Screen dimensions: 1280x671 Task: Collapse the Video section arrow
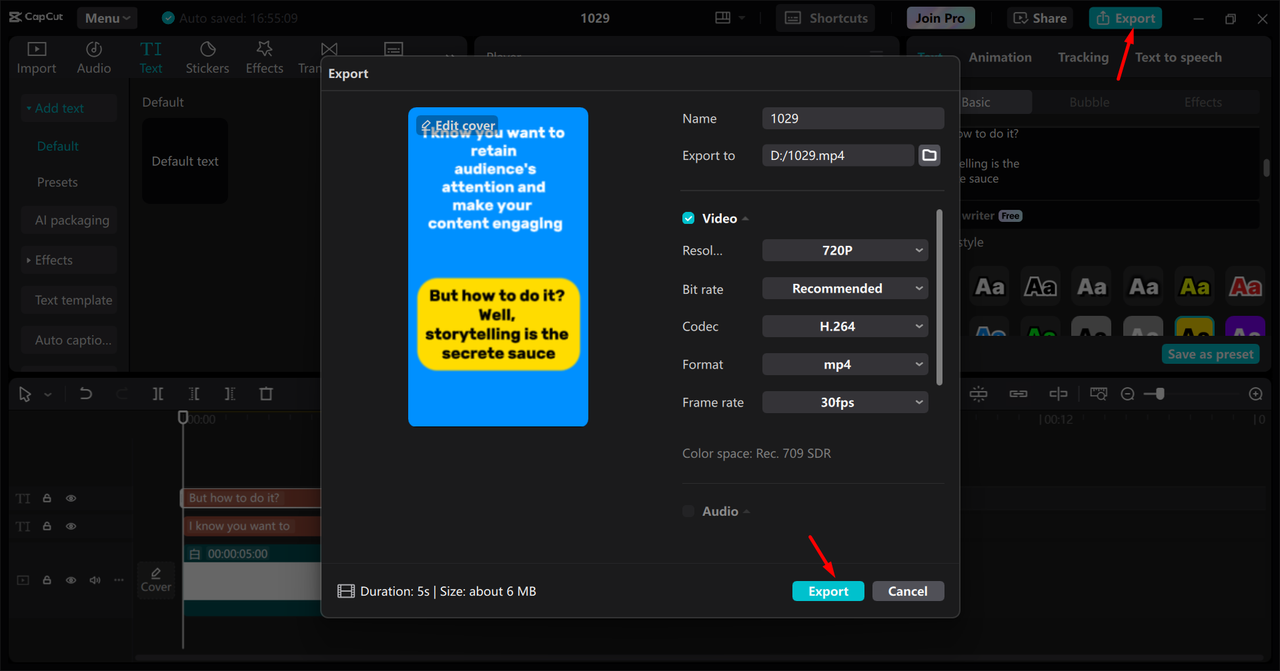click(x=746, y=219)
